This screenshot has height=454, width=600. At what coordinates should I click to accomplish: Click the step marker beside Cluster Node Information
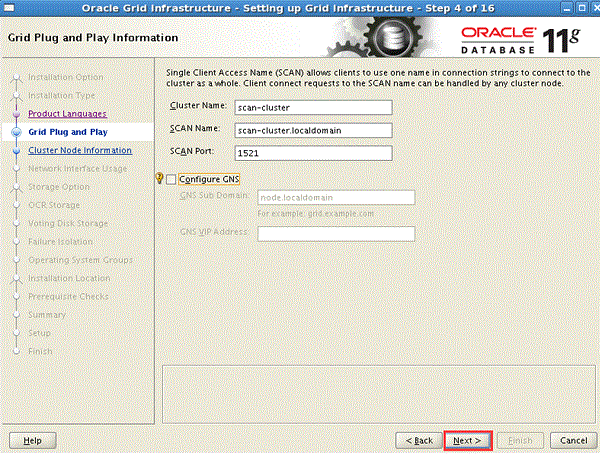(x=16, y=150)
